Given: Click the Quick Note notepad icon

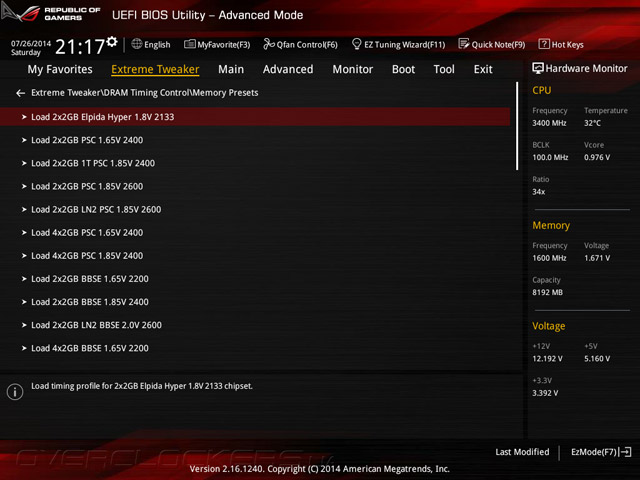Looking at the screenshot, I should point(464,44).
